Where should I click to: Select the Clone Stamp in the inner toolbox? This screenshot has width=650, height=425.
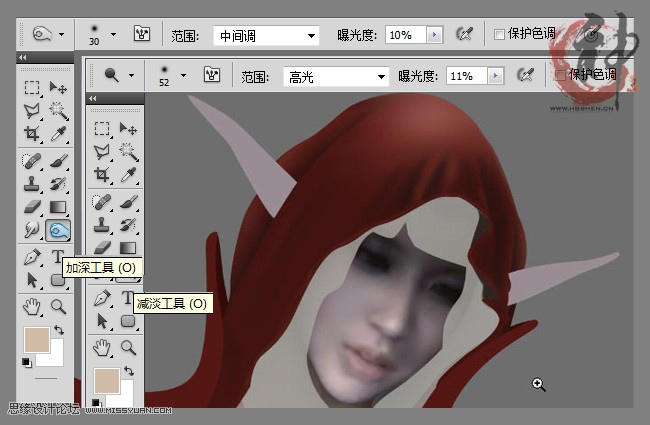(102, 225)
